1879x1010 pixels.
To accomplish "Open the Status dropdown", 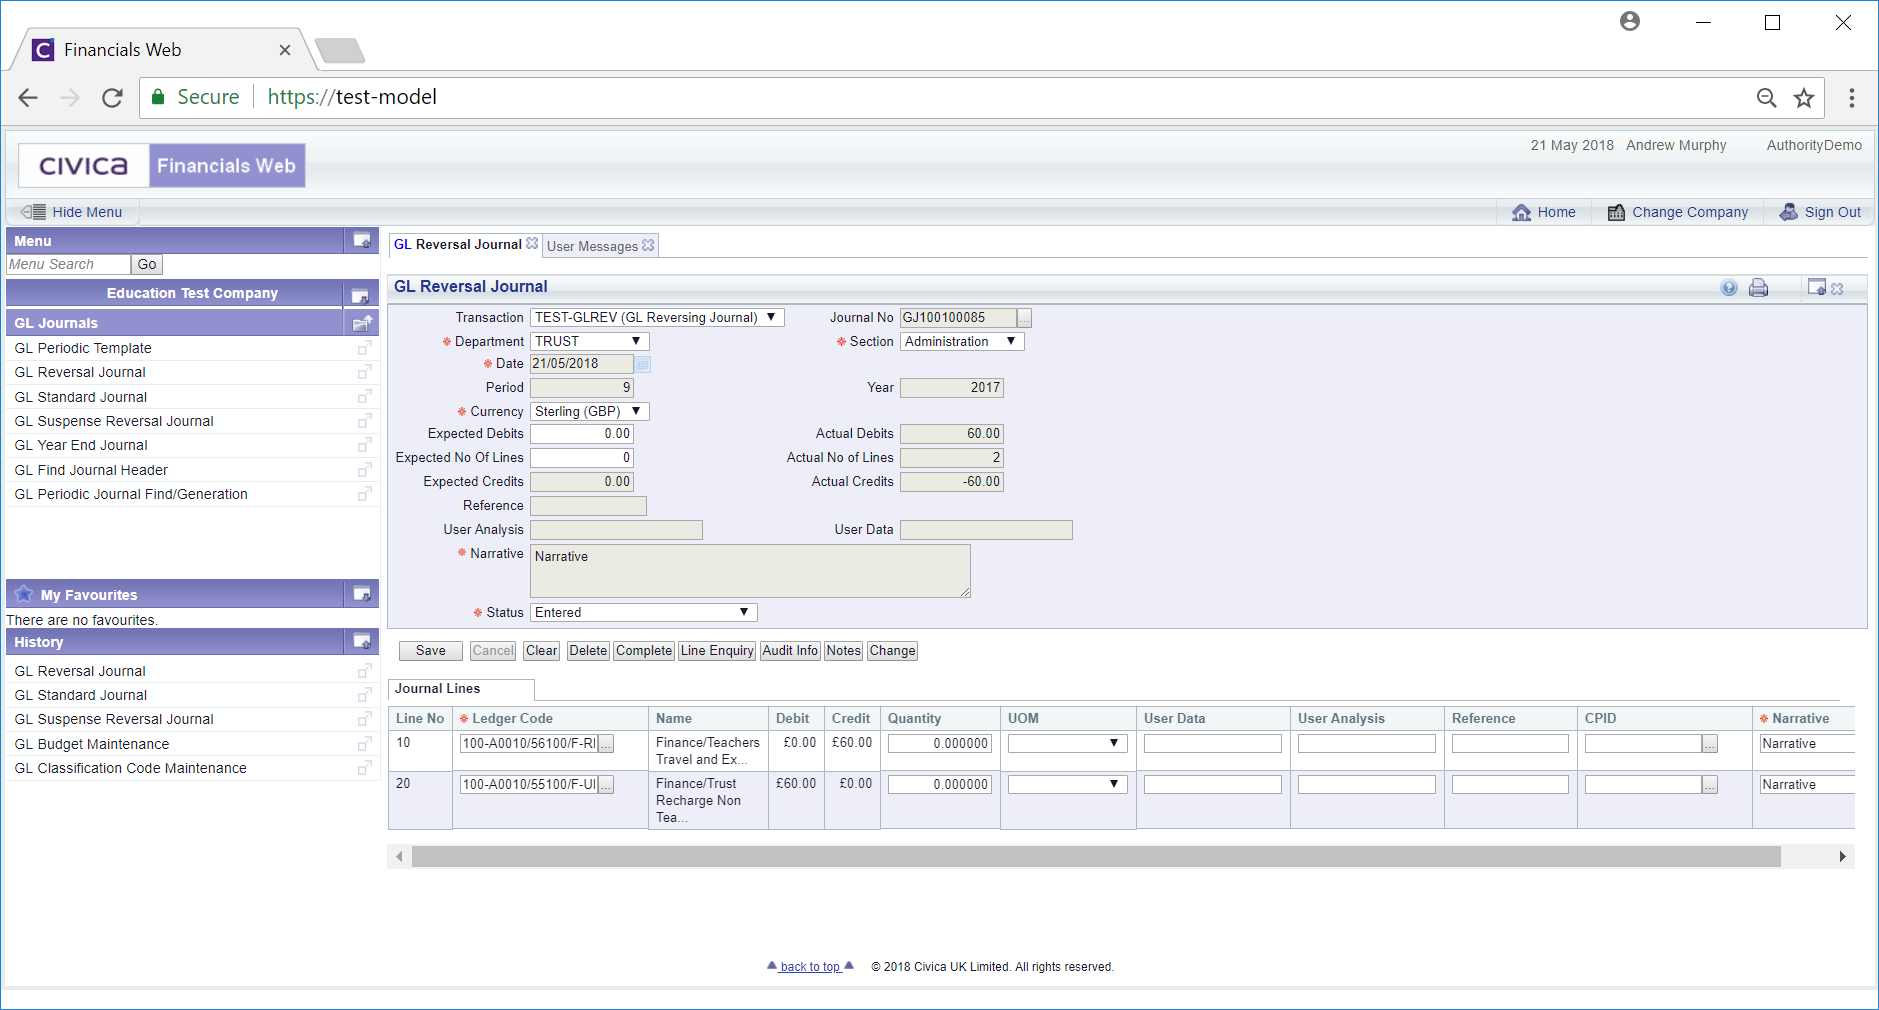I will pyautogui.click(x=644, y=612).
